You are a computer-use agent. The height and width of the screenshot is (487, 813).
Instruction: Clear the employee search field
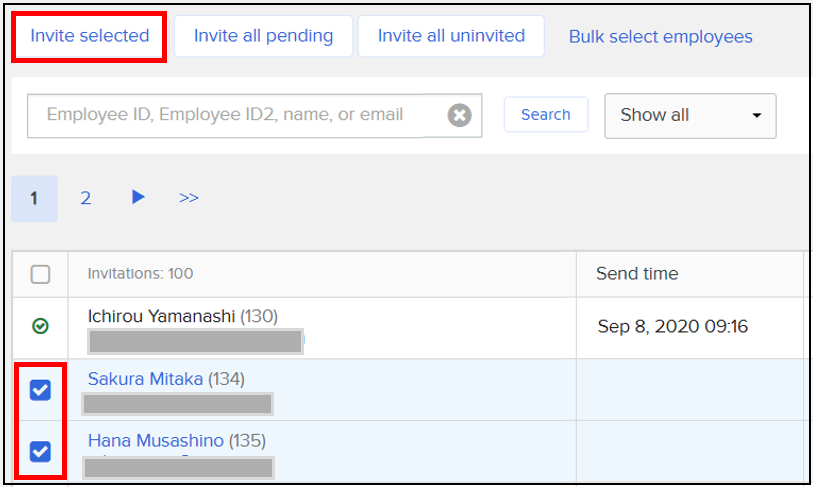(x=459, y=115)
